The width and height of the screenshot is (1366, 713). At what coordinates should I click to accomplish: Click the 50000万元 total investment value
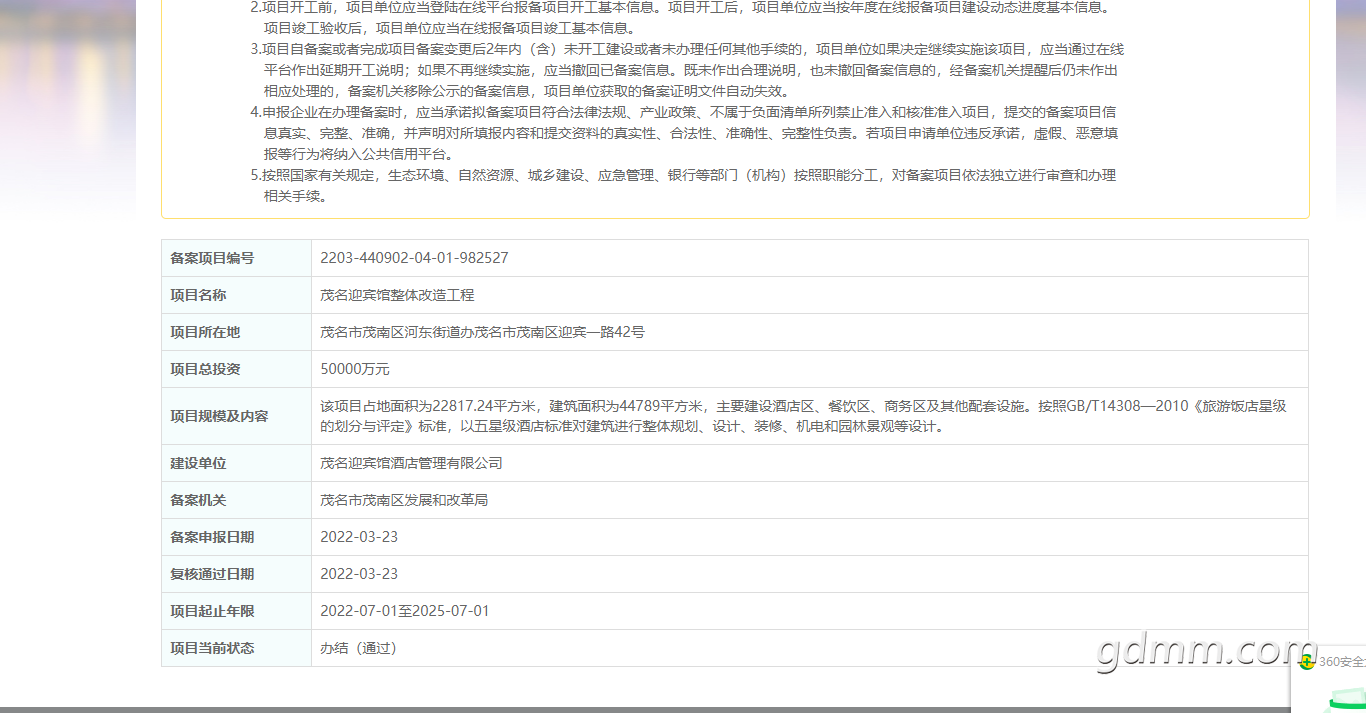(x=355, y=369)
